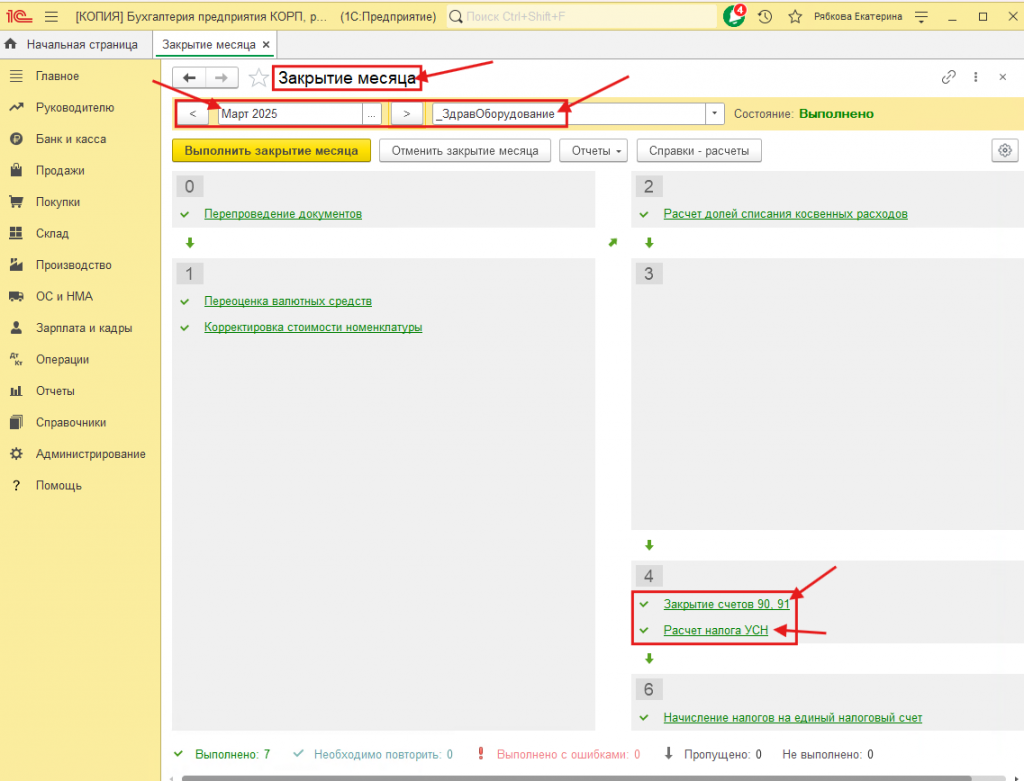Open Главное section in sidebar

point(57,76)
